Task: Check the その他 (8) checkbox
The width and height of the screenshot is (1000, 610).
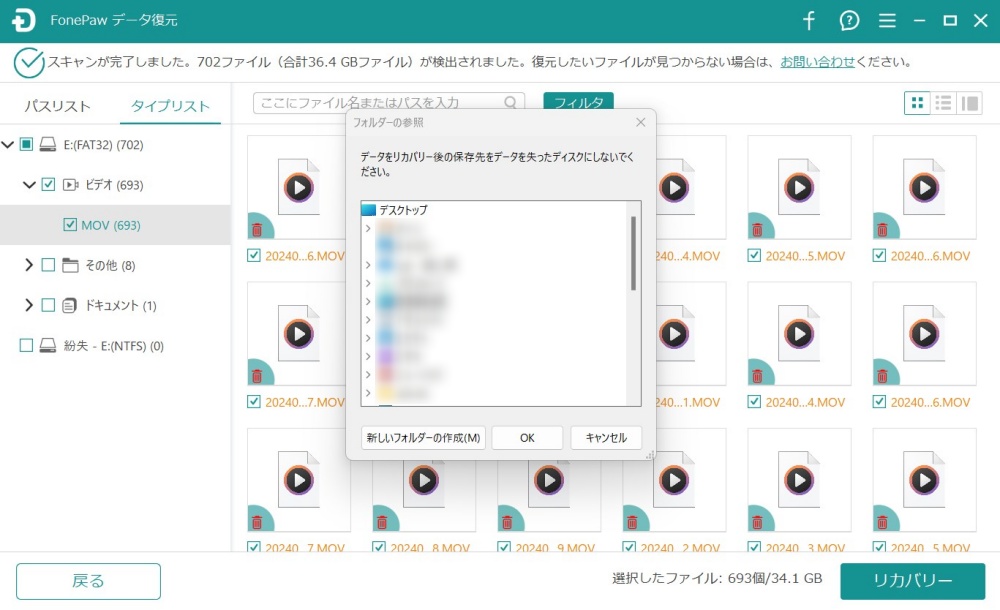Action: [x=48, y=265]
